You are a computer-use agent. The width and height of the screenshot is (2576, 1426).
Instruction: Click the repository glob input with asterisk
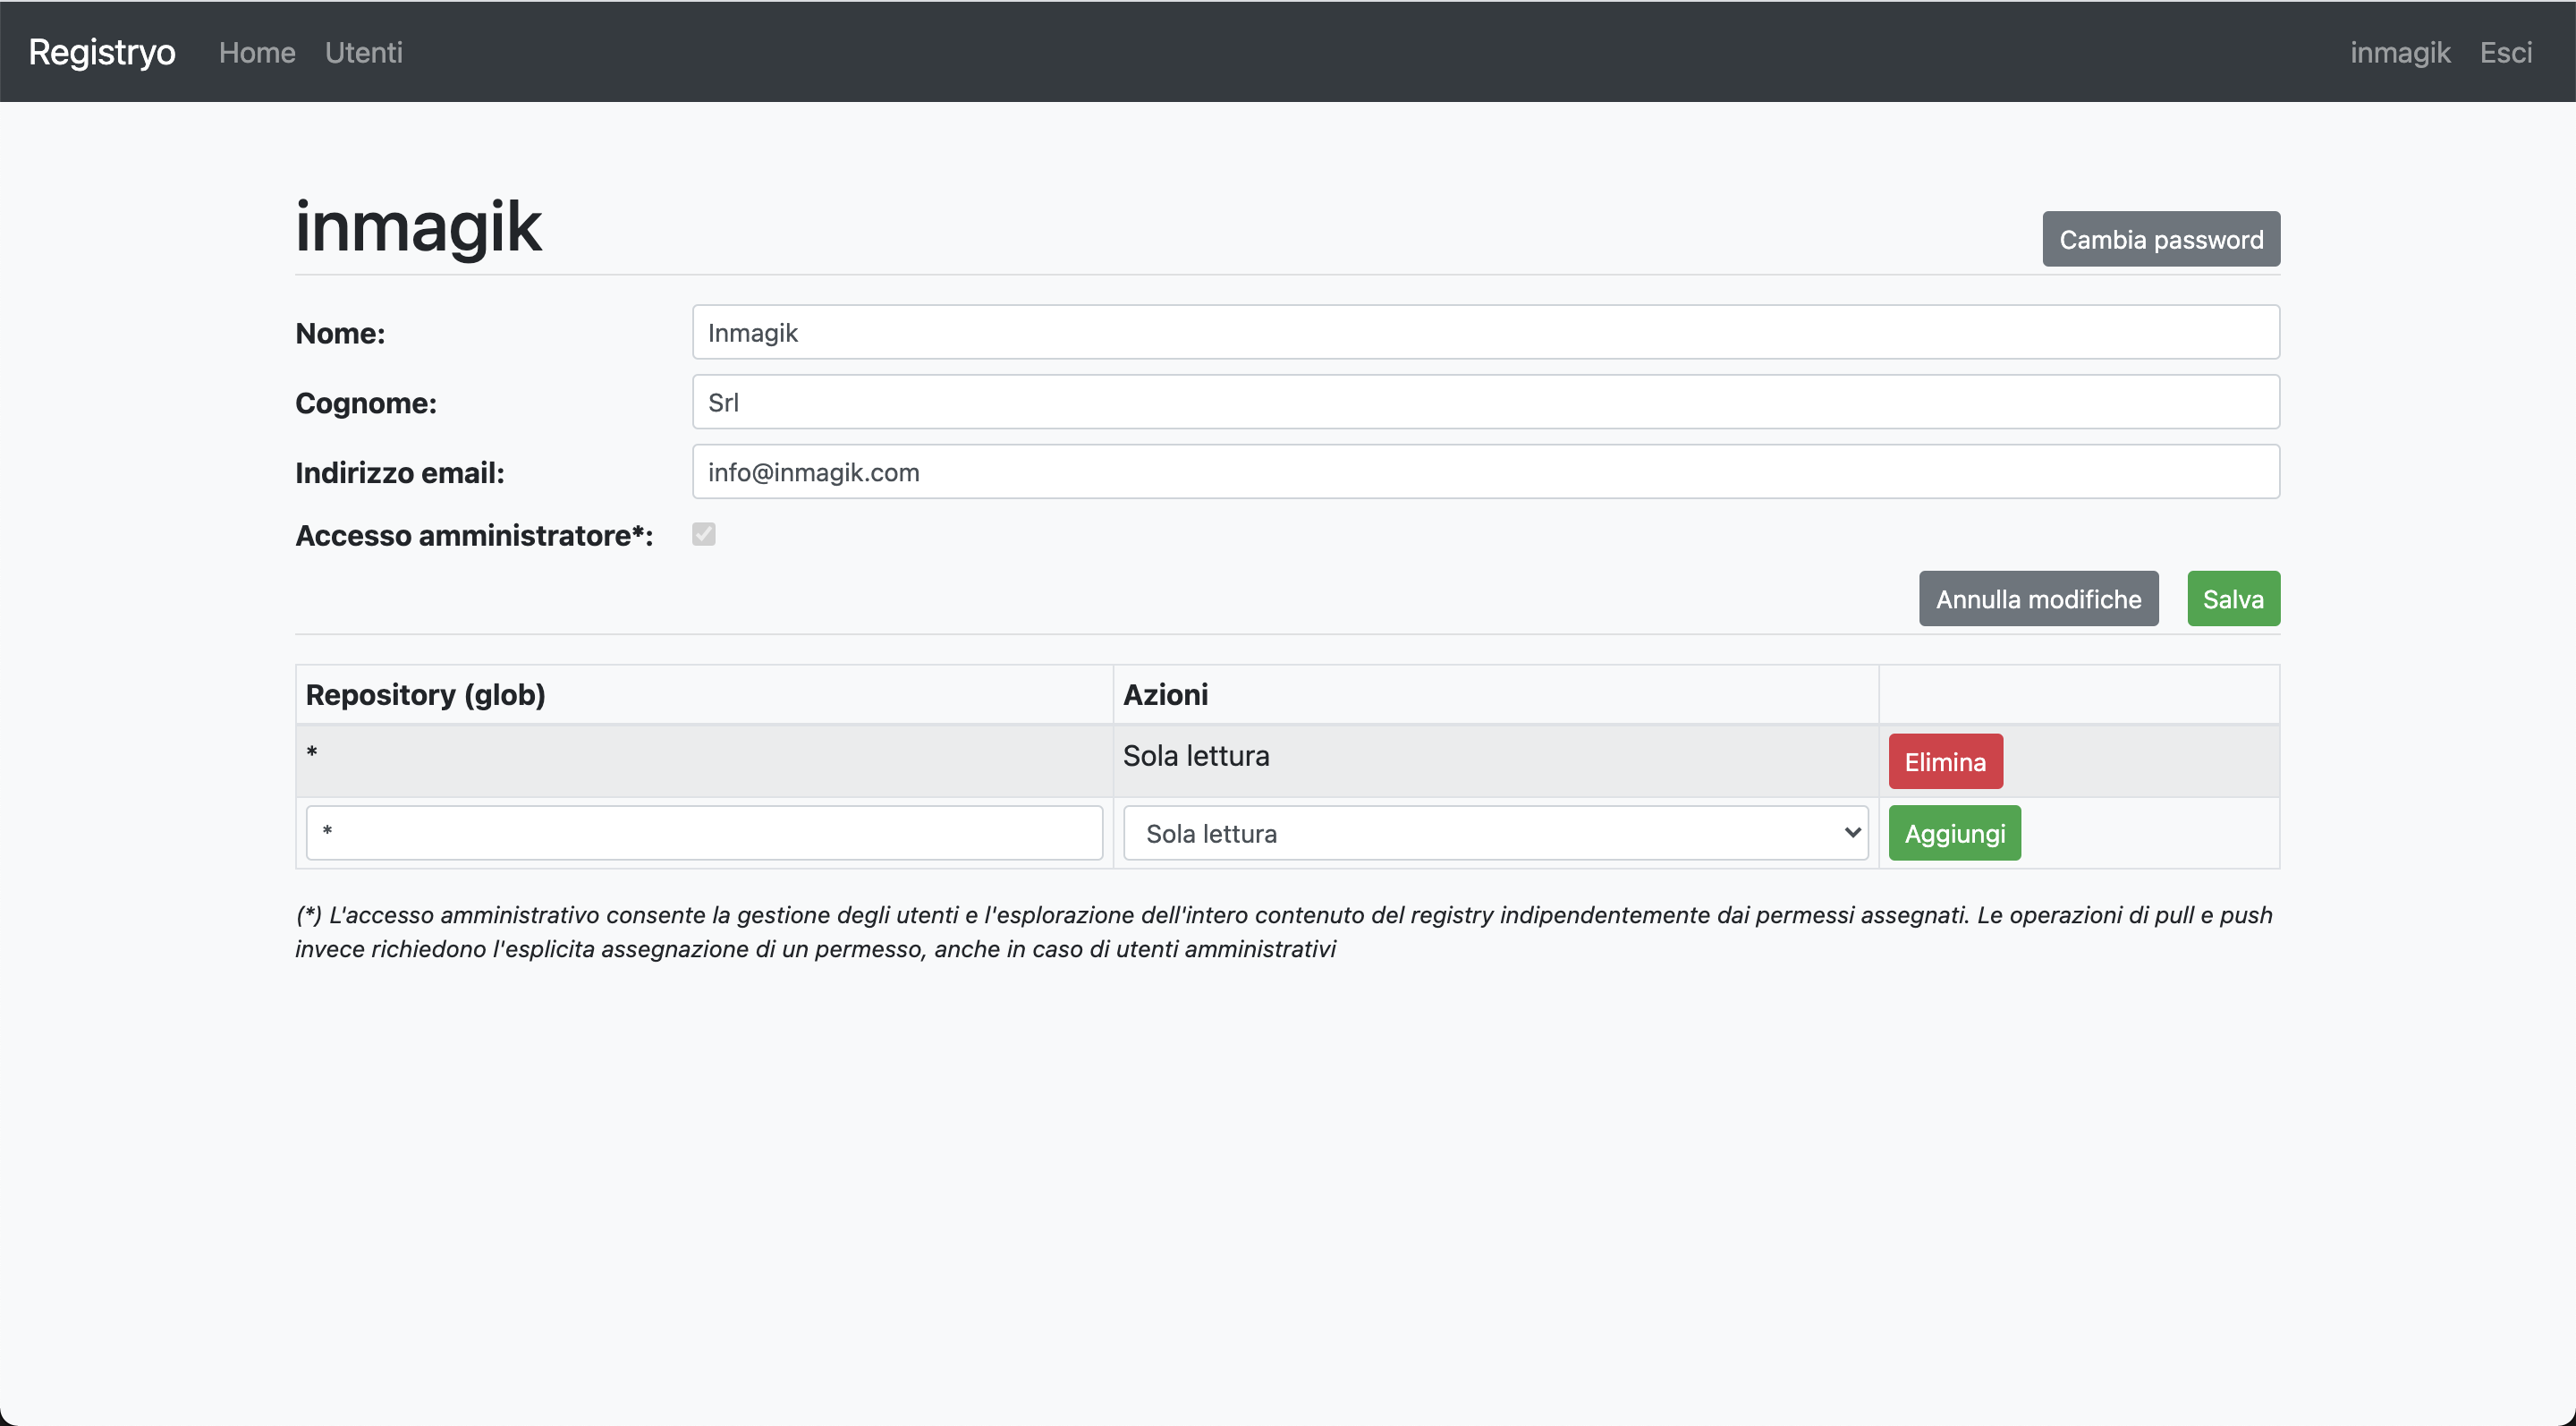tap(705, 832)
